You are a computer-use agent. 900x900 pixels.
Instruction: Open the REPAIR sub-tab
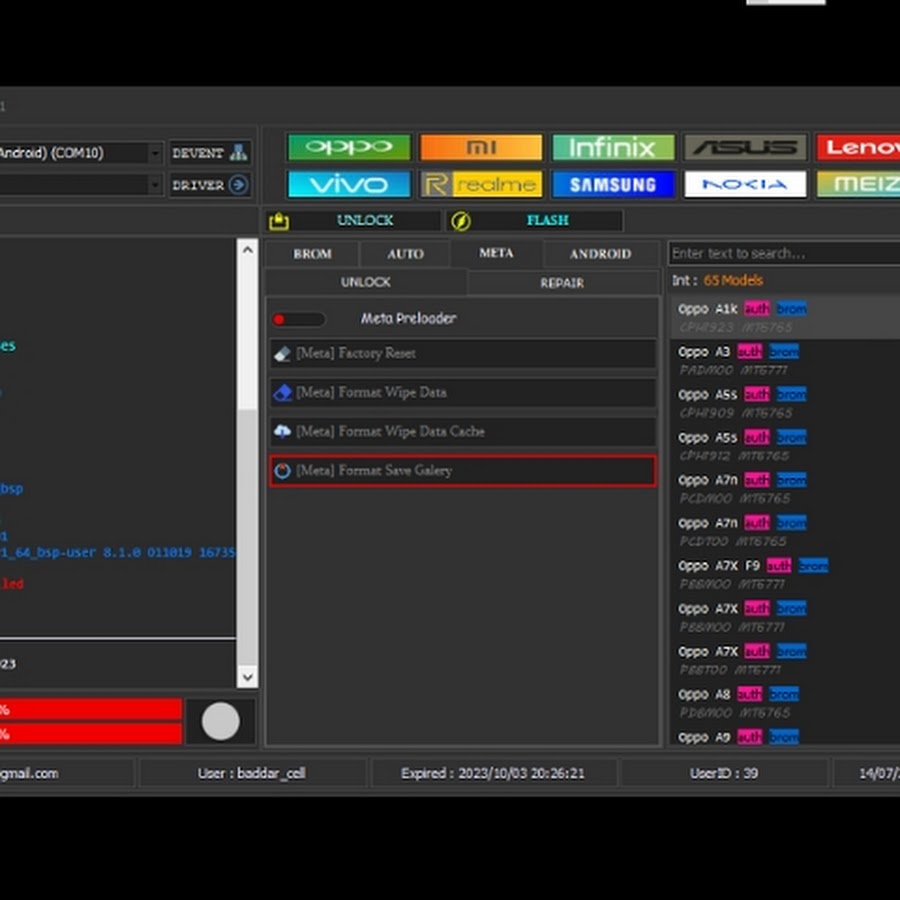(x=562, y=283)
